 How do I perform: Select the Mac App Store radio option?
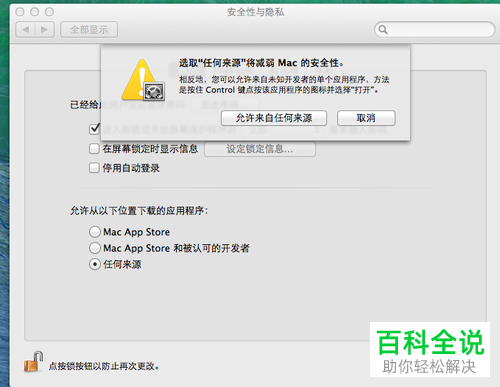coord(95,232)
